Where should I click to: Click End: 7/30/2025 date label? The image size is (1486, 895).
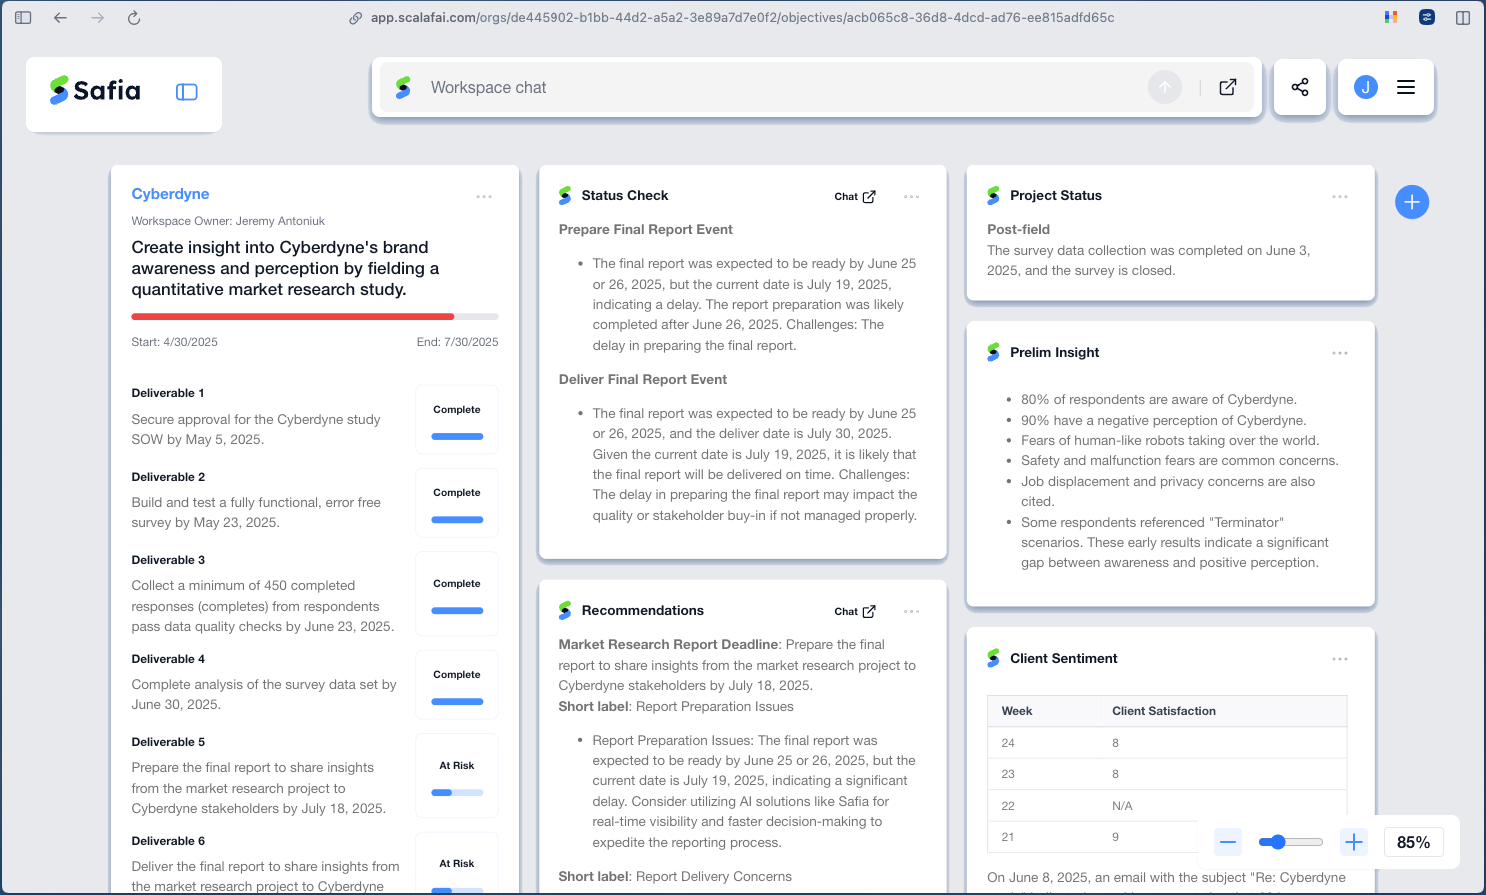(457, 342)
